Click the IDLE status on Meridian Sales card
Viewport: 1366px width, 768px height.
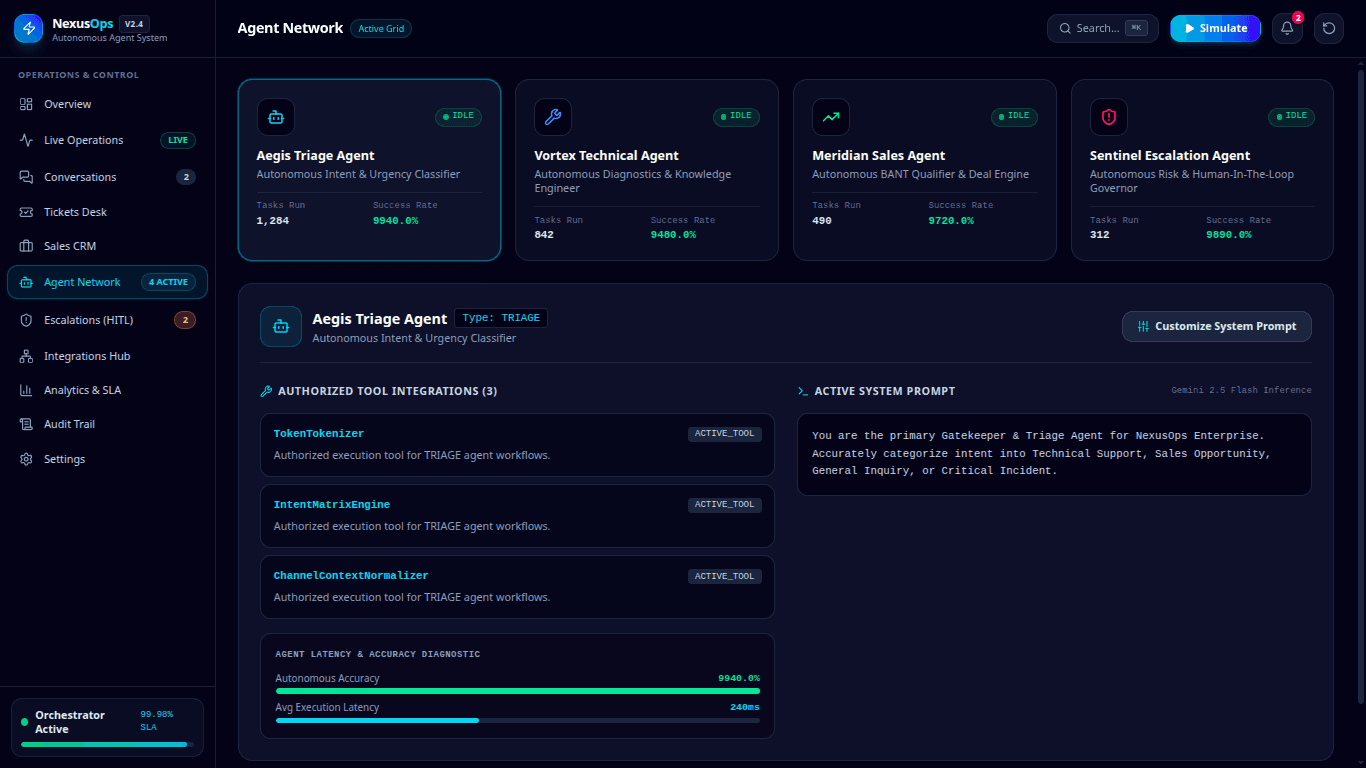point(1014,117)
